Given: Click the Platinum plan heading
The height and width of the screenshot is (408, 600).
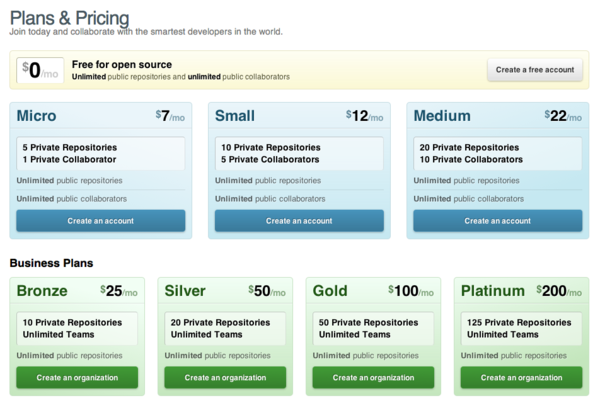Looking at the screenshot, I should (492, 291).
